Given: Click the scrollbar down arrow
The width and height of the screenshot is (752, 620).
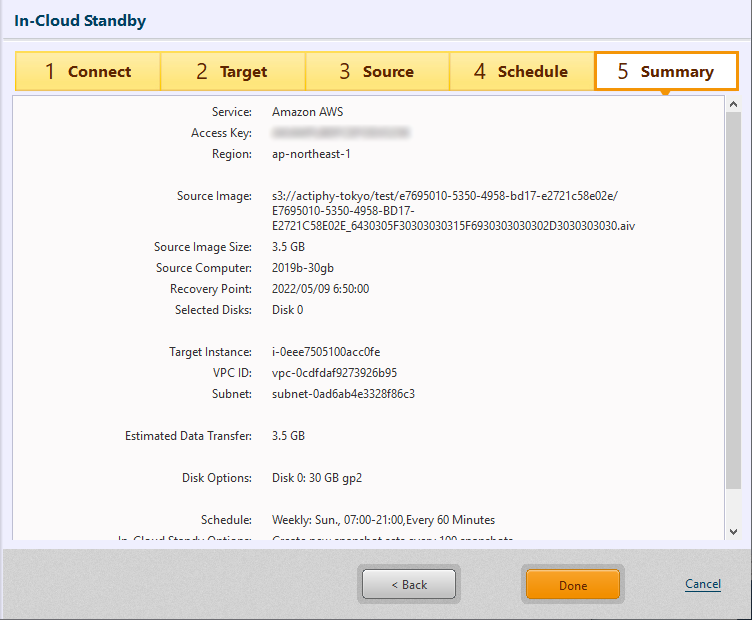Looking at the screenshot, I should [x=733, y=532].
